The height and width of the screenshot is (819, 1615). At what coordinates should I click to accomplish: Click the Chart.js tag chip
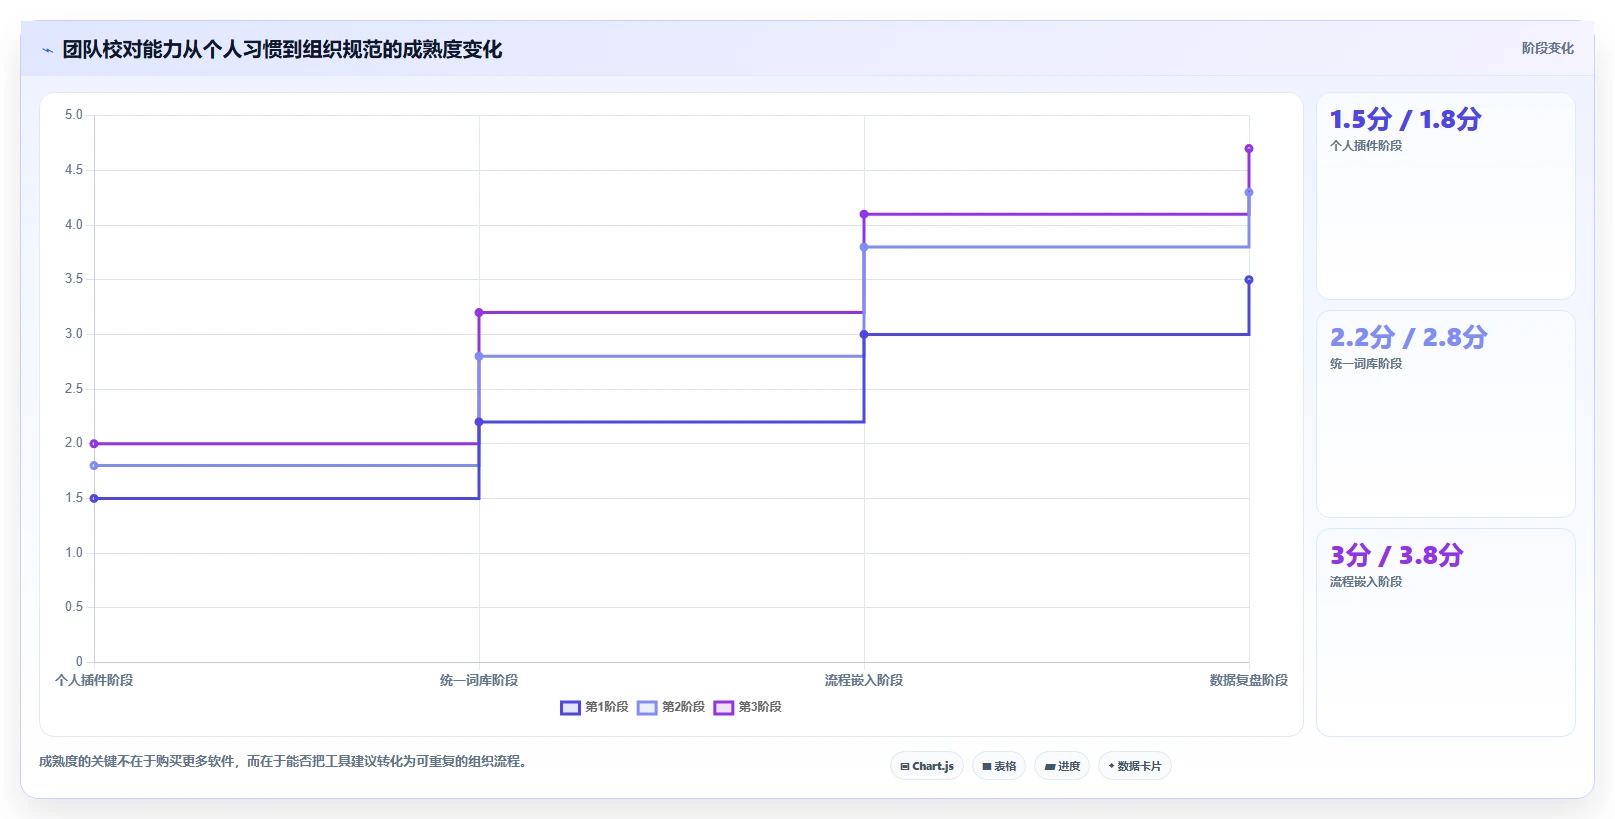click(x=927, y=766)
